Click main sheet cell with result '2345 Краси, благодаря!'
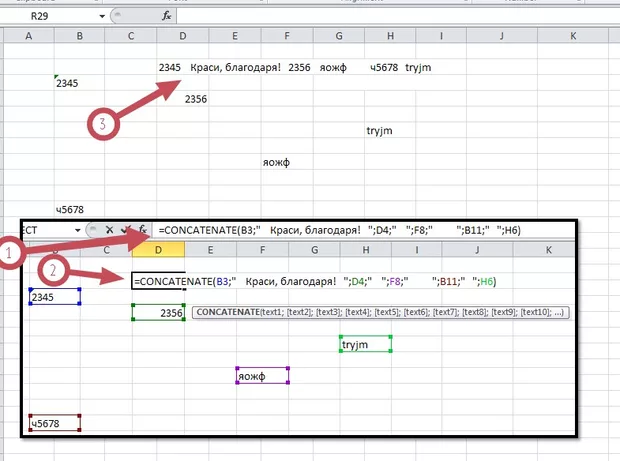Image resolution: width=620 pixels, height=461 pixels. 183,67
